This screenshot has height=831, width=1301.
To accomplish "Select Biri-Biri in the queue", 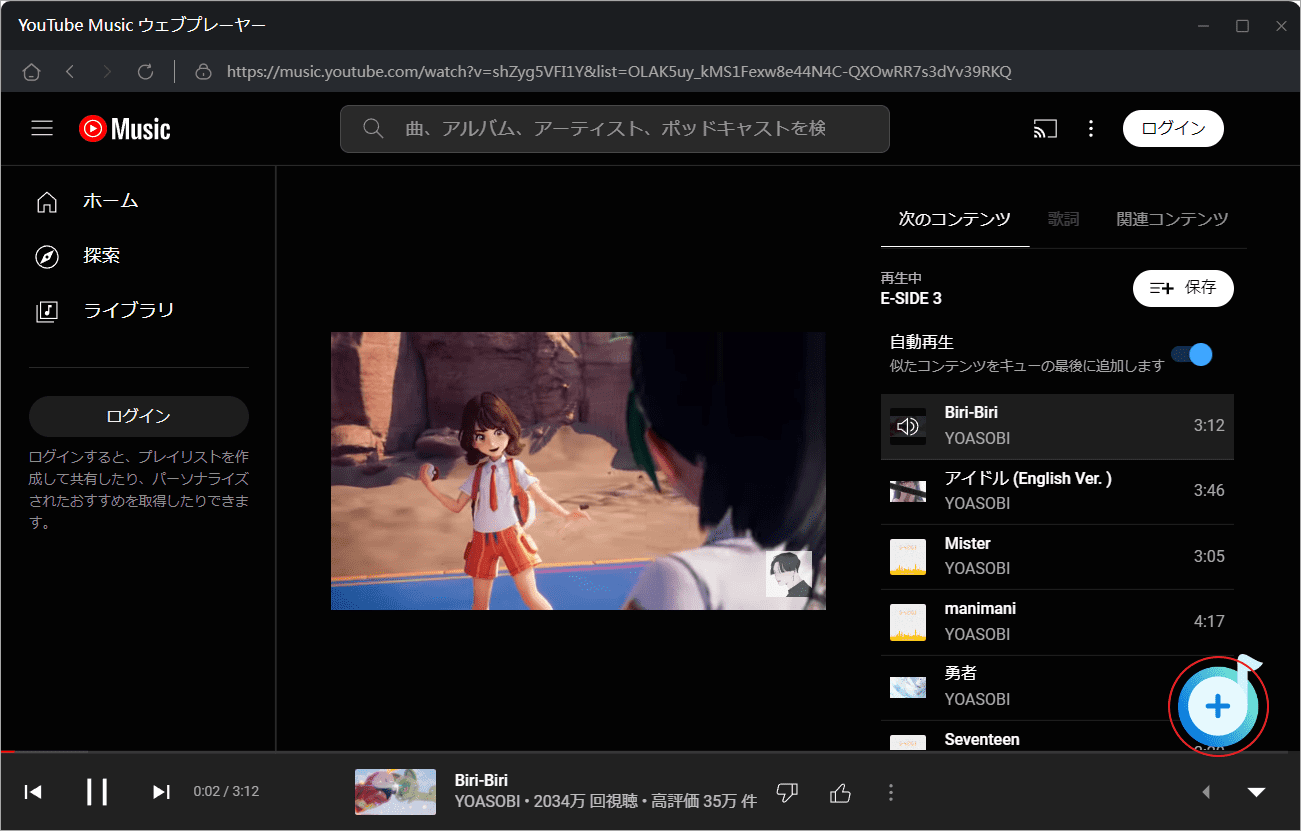I will (1057, 426).
